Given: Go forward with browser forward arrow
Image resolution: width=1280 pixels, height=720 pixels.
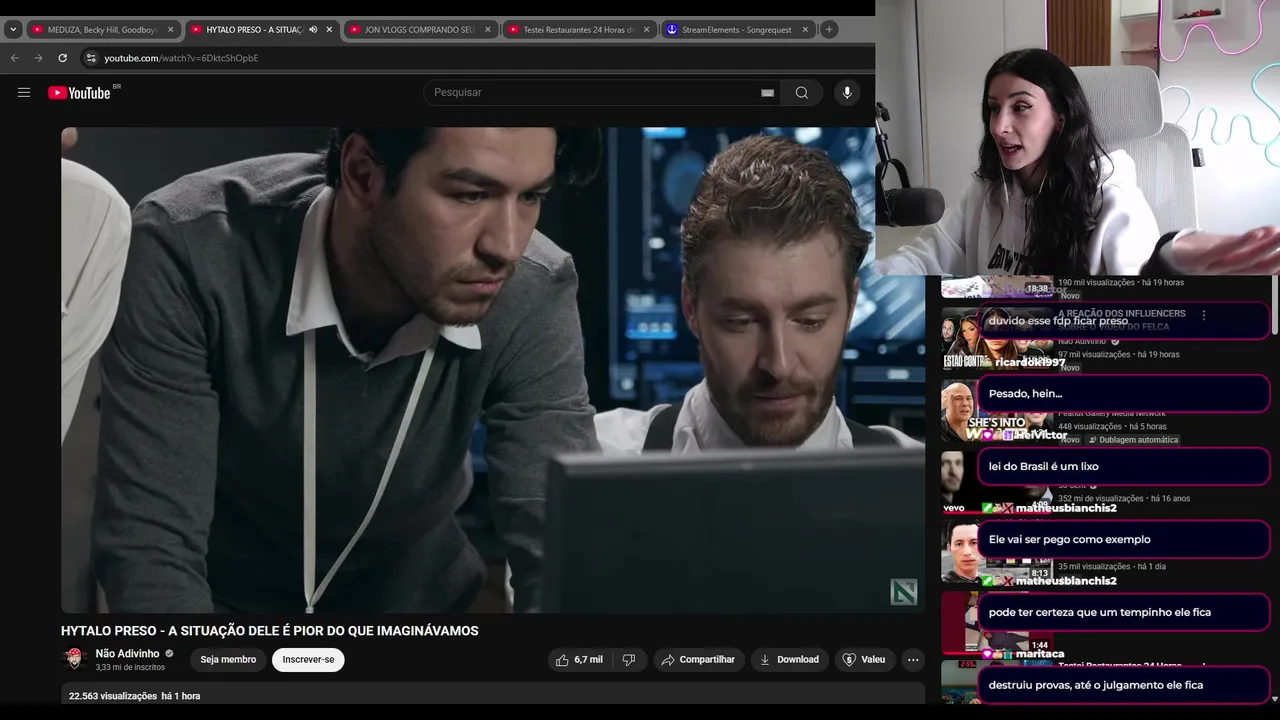Looking at the screenshot, I should 38,58.
